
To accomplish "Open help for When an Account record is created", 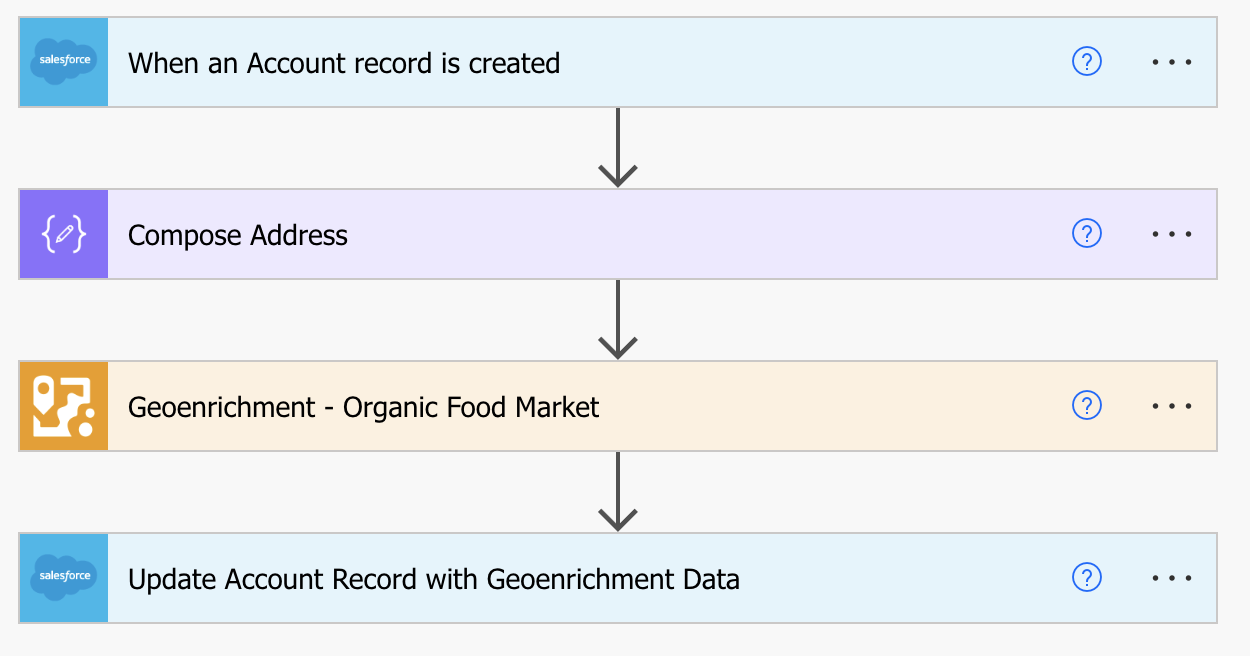I will point(1086,61).
